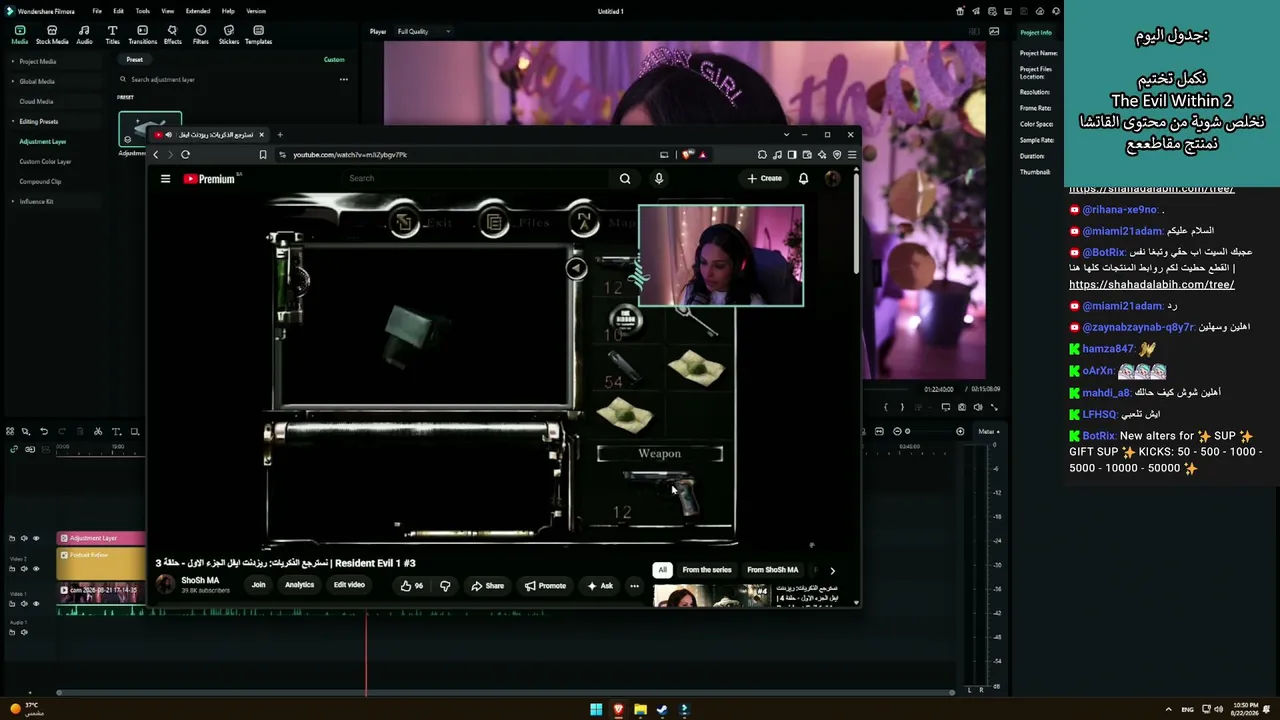Open the Help menu
The width and height of the screenshot is (1280, 720).
click(x=228, y=11)
